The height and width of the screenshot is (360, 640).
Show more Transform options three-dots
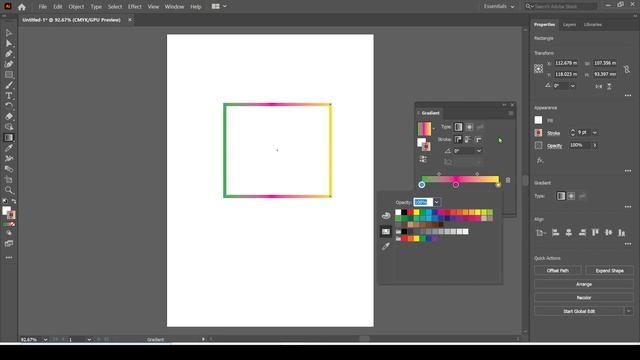(x=628, y=96)
